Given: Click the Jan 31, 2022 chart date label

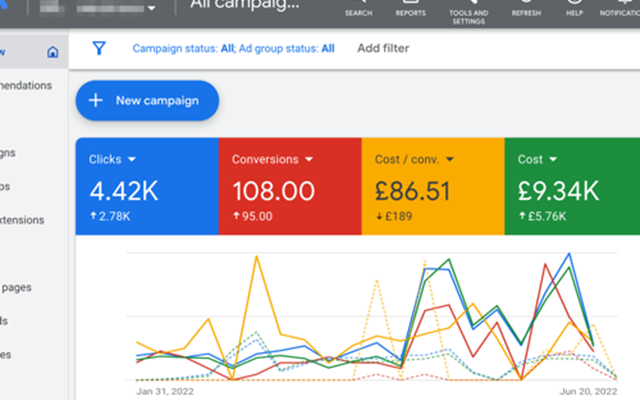Looking at the screenshot, I should coord(165,391).
